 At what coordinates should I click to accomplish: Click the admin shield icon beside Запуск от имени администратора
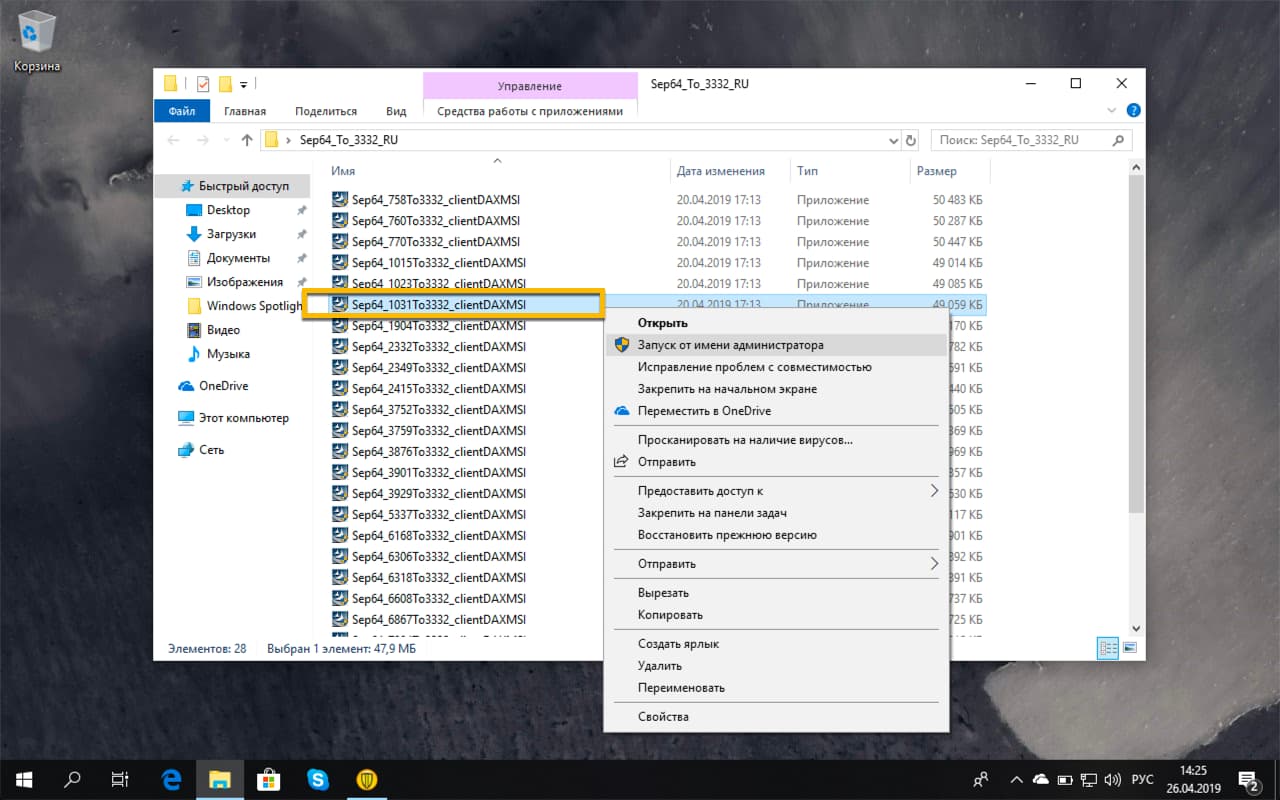pos(622,343)
